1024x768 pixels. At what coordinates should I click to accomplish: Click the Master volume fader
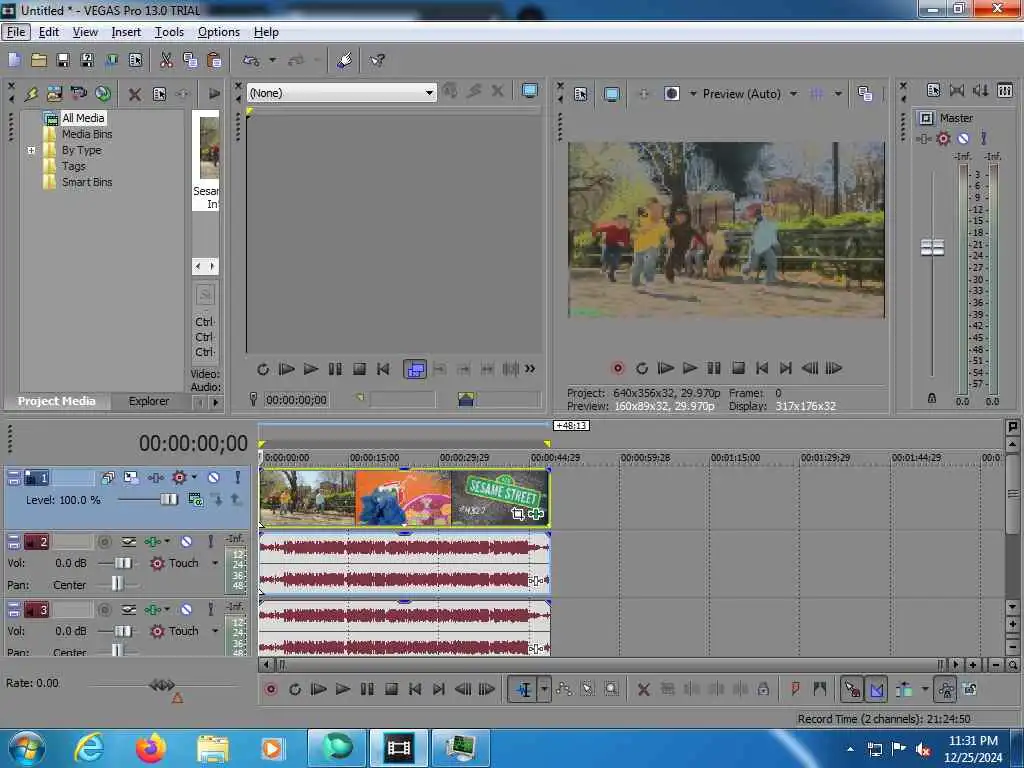tap(932, 248)
